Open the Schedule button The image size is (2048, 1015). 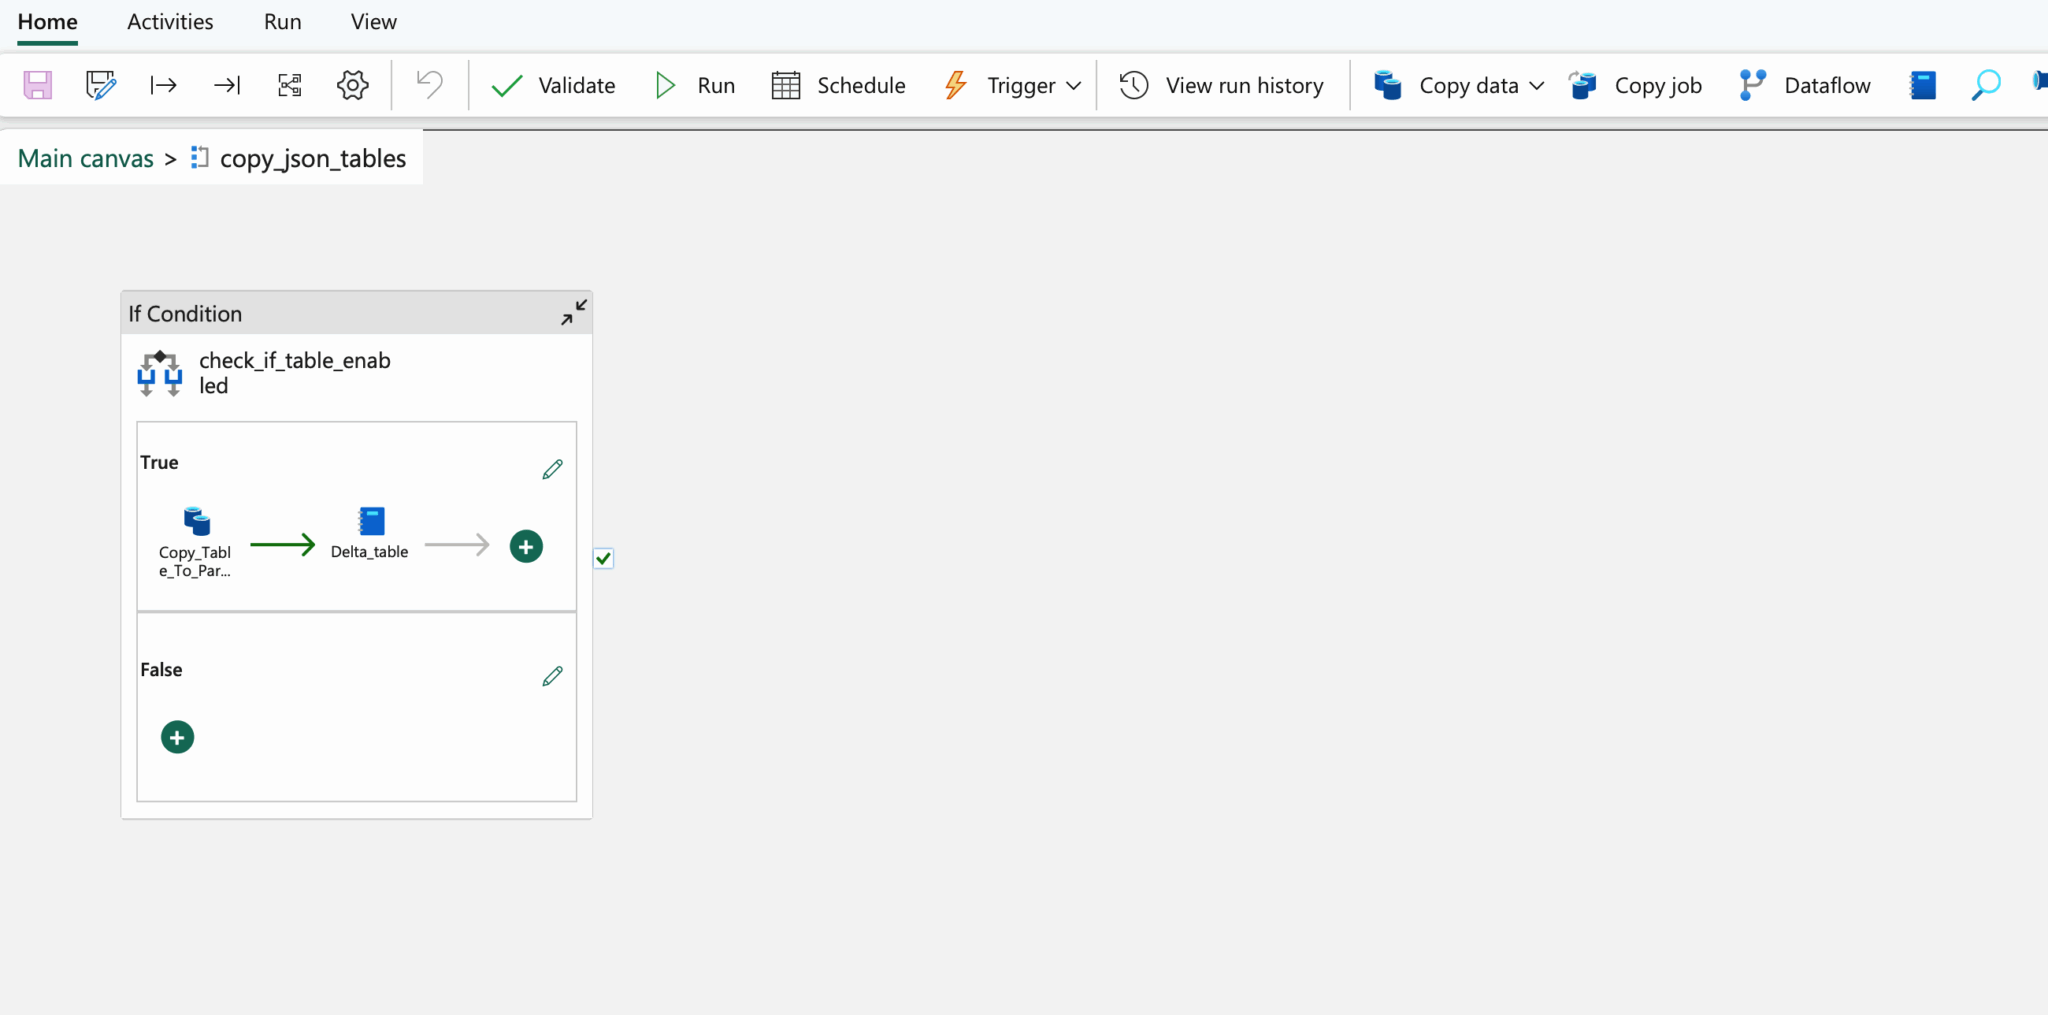coord(838,85)
